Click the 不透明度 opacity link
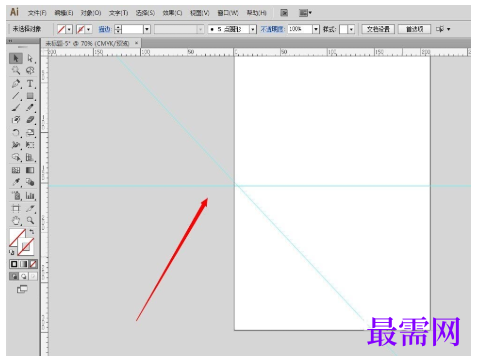This screenshot has width=479, height=363. click(272, 29)
